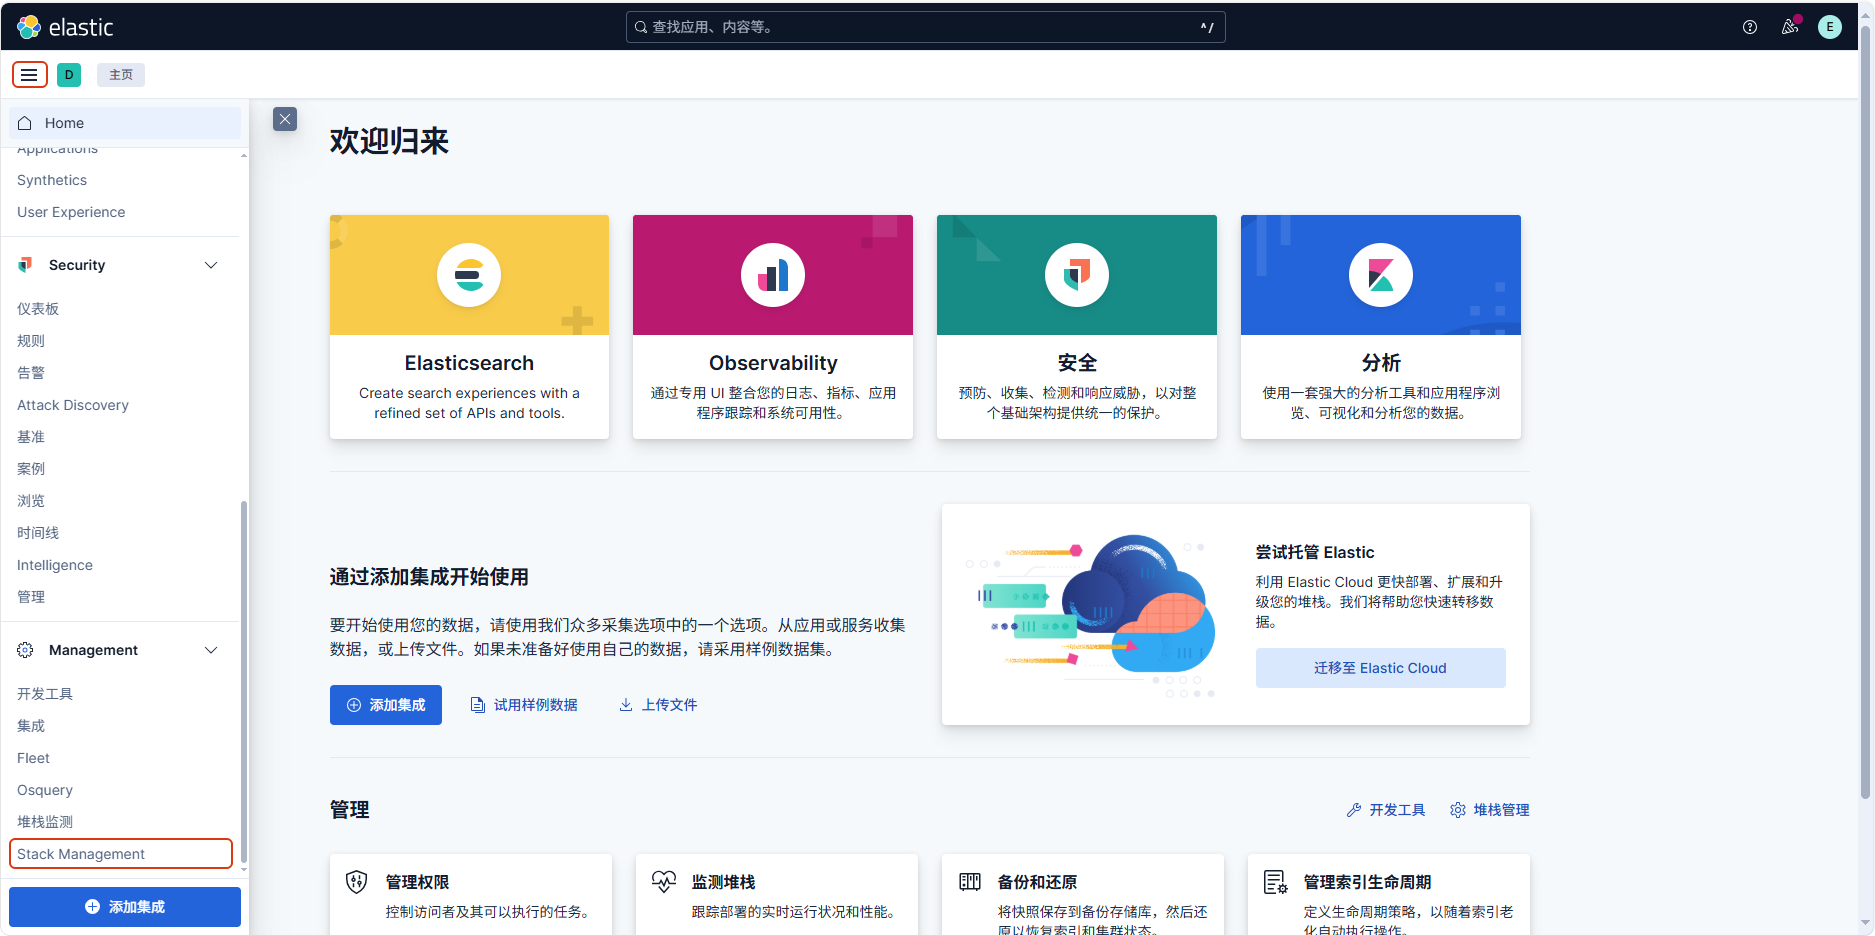Open 案例 in the Security menu
This screenshot has width=1875, height=936.
(x=31, y=469)
